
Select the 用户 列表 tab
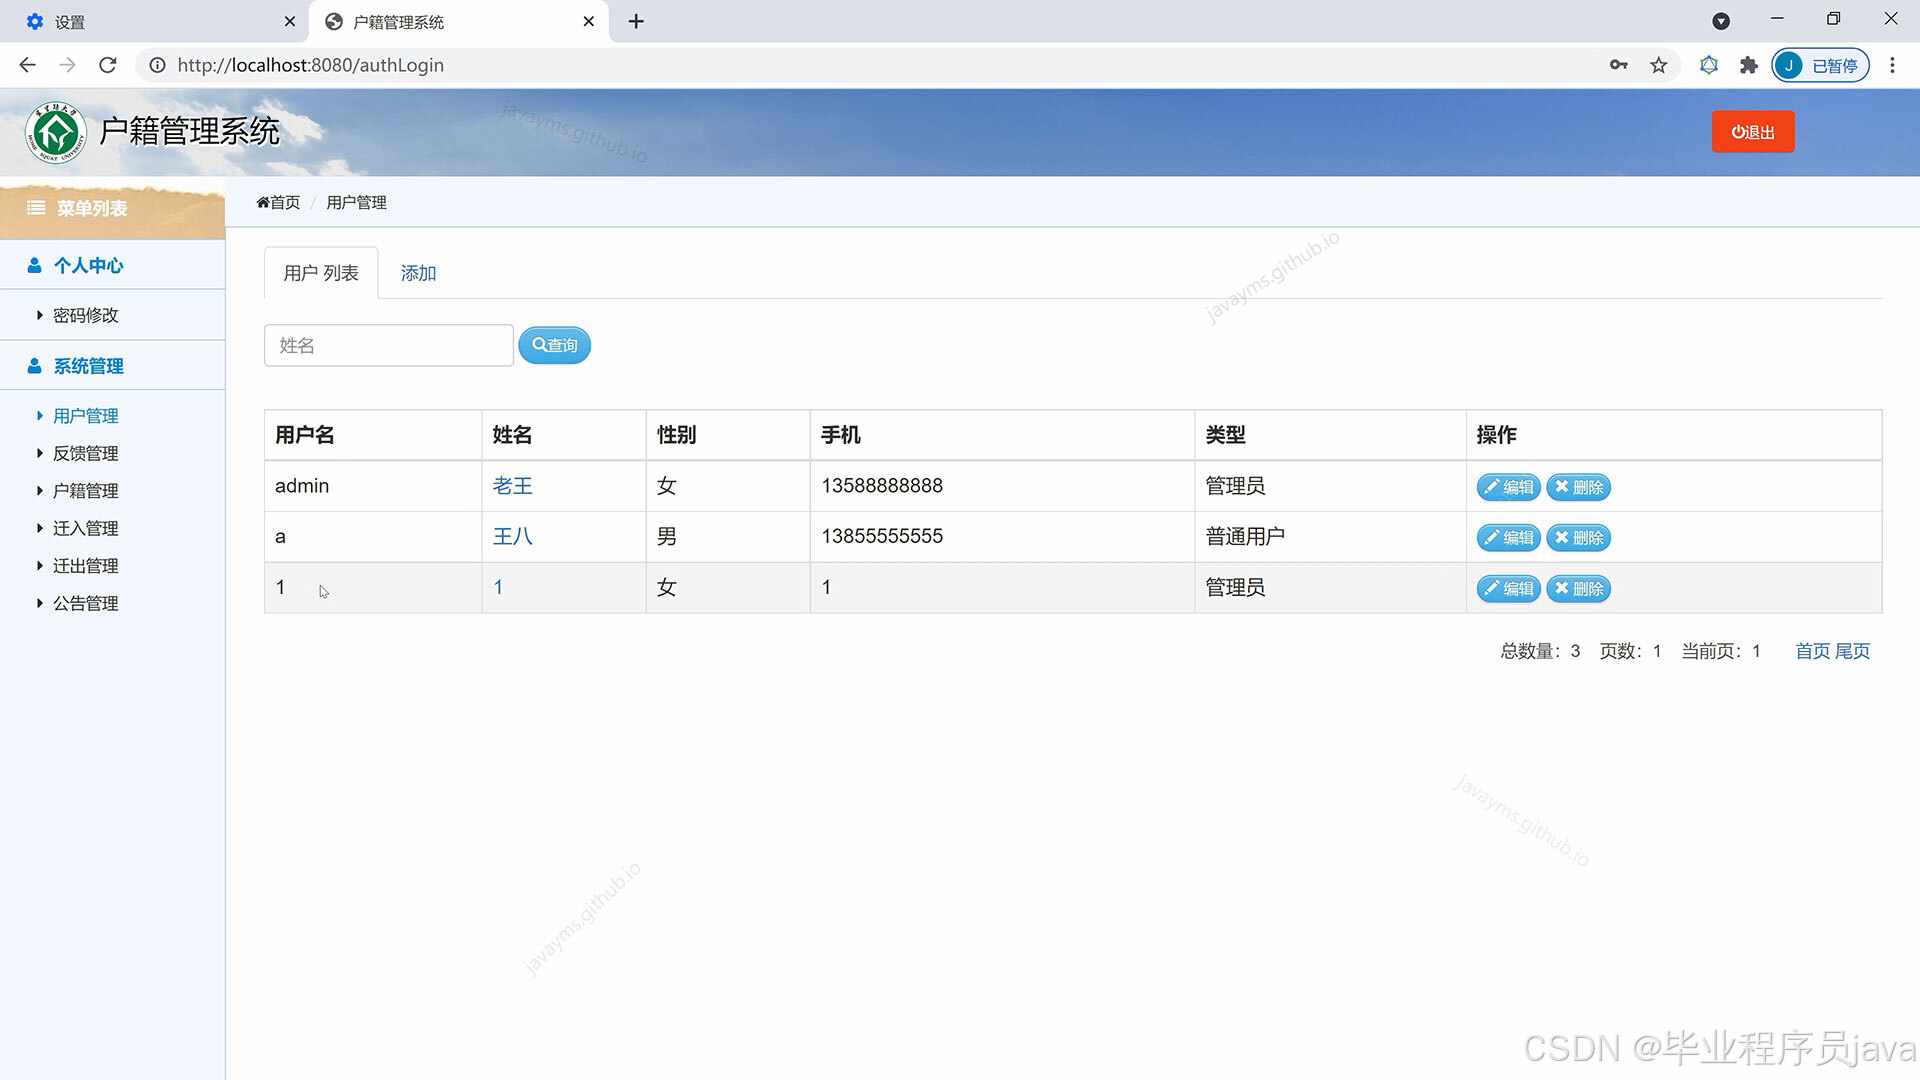point(321,273)
